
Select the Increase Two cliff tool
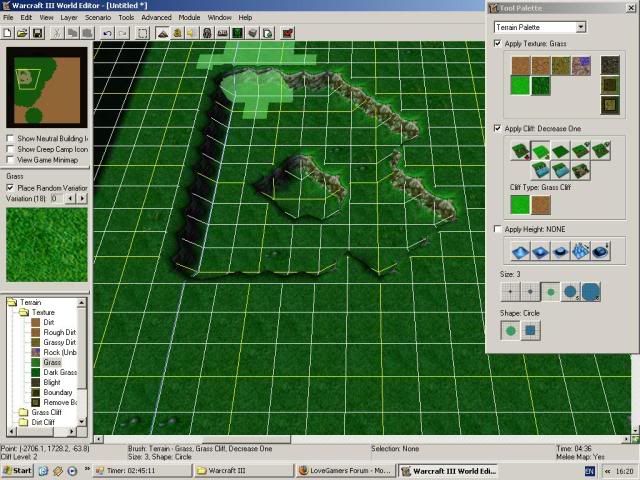click(x=600, y=151)
